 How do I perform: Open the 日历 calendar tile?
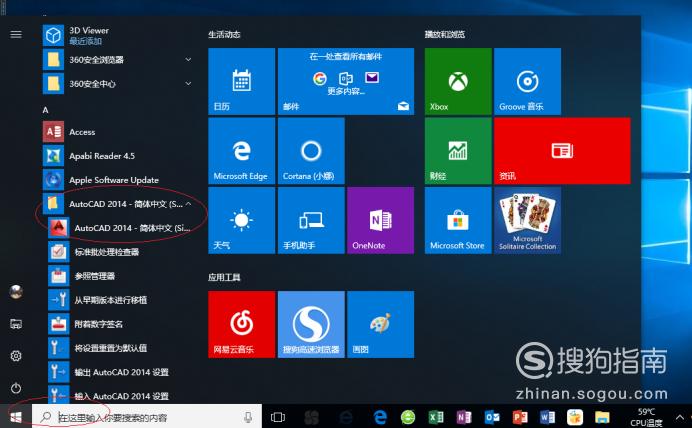(241, 81)
